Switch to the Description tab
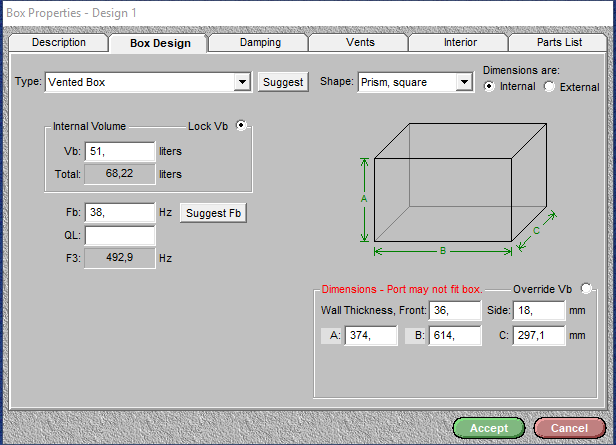Screen dimensions: 616x445 click(x=58, y=43)
